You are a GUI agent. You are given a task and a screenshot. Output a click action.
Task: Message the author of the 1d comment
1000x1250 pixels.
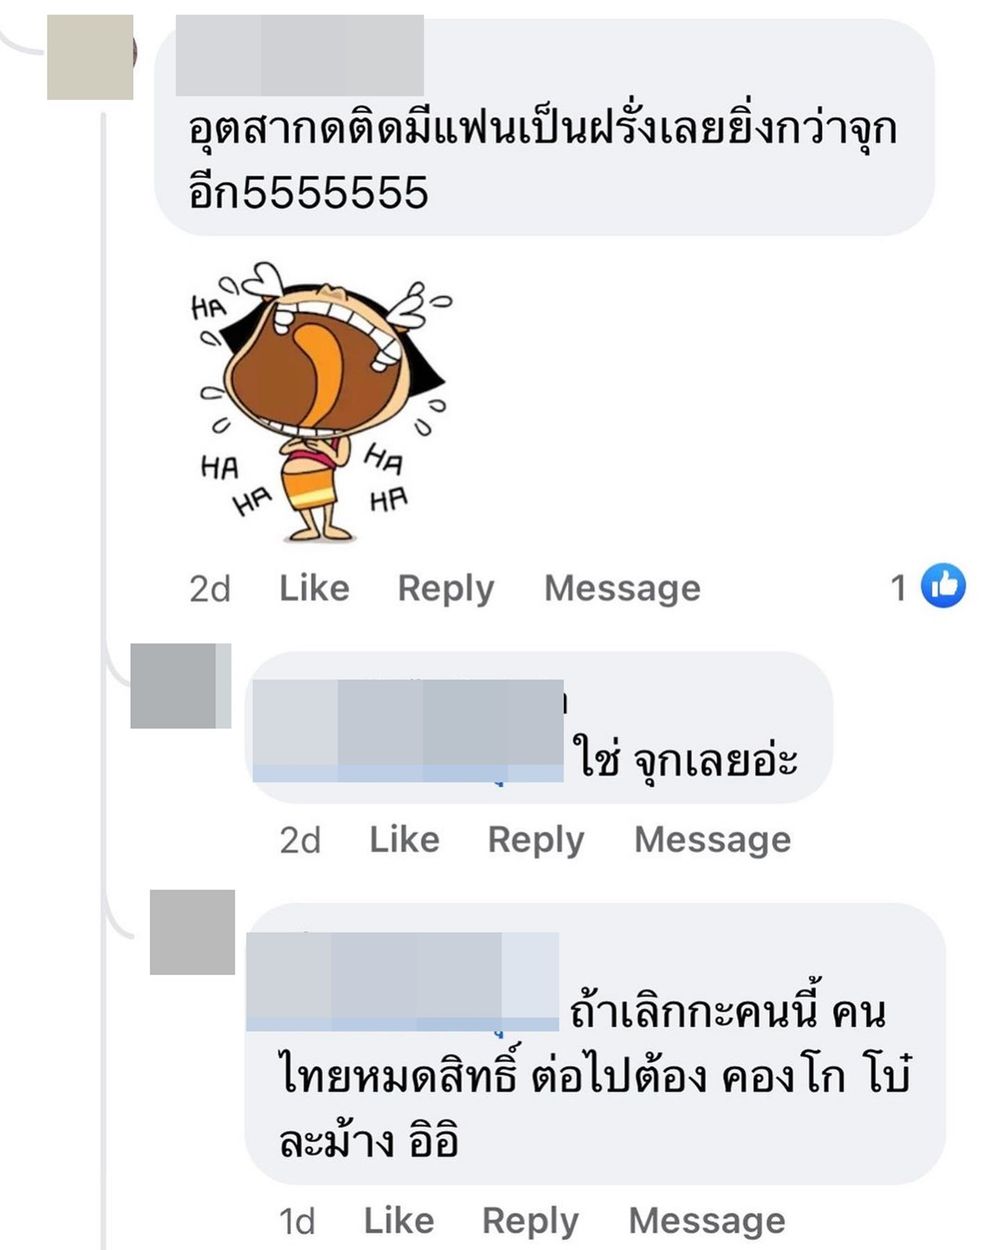(706, 1220)
